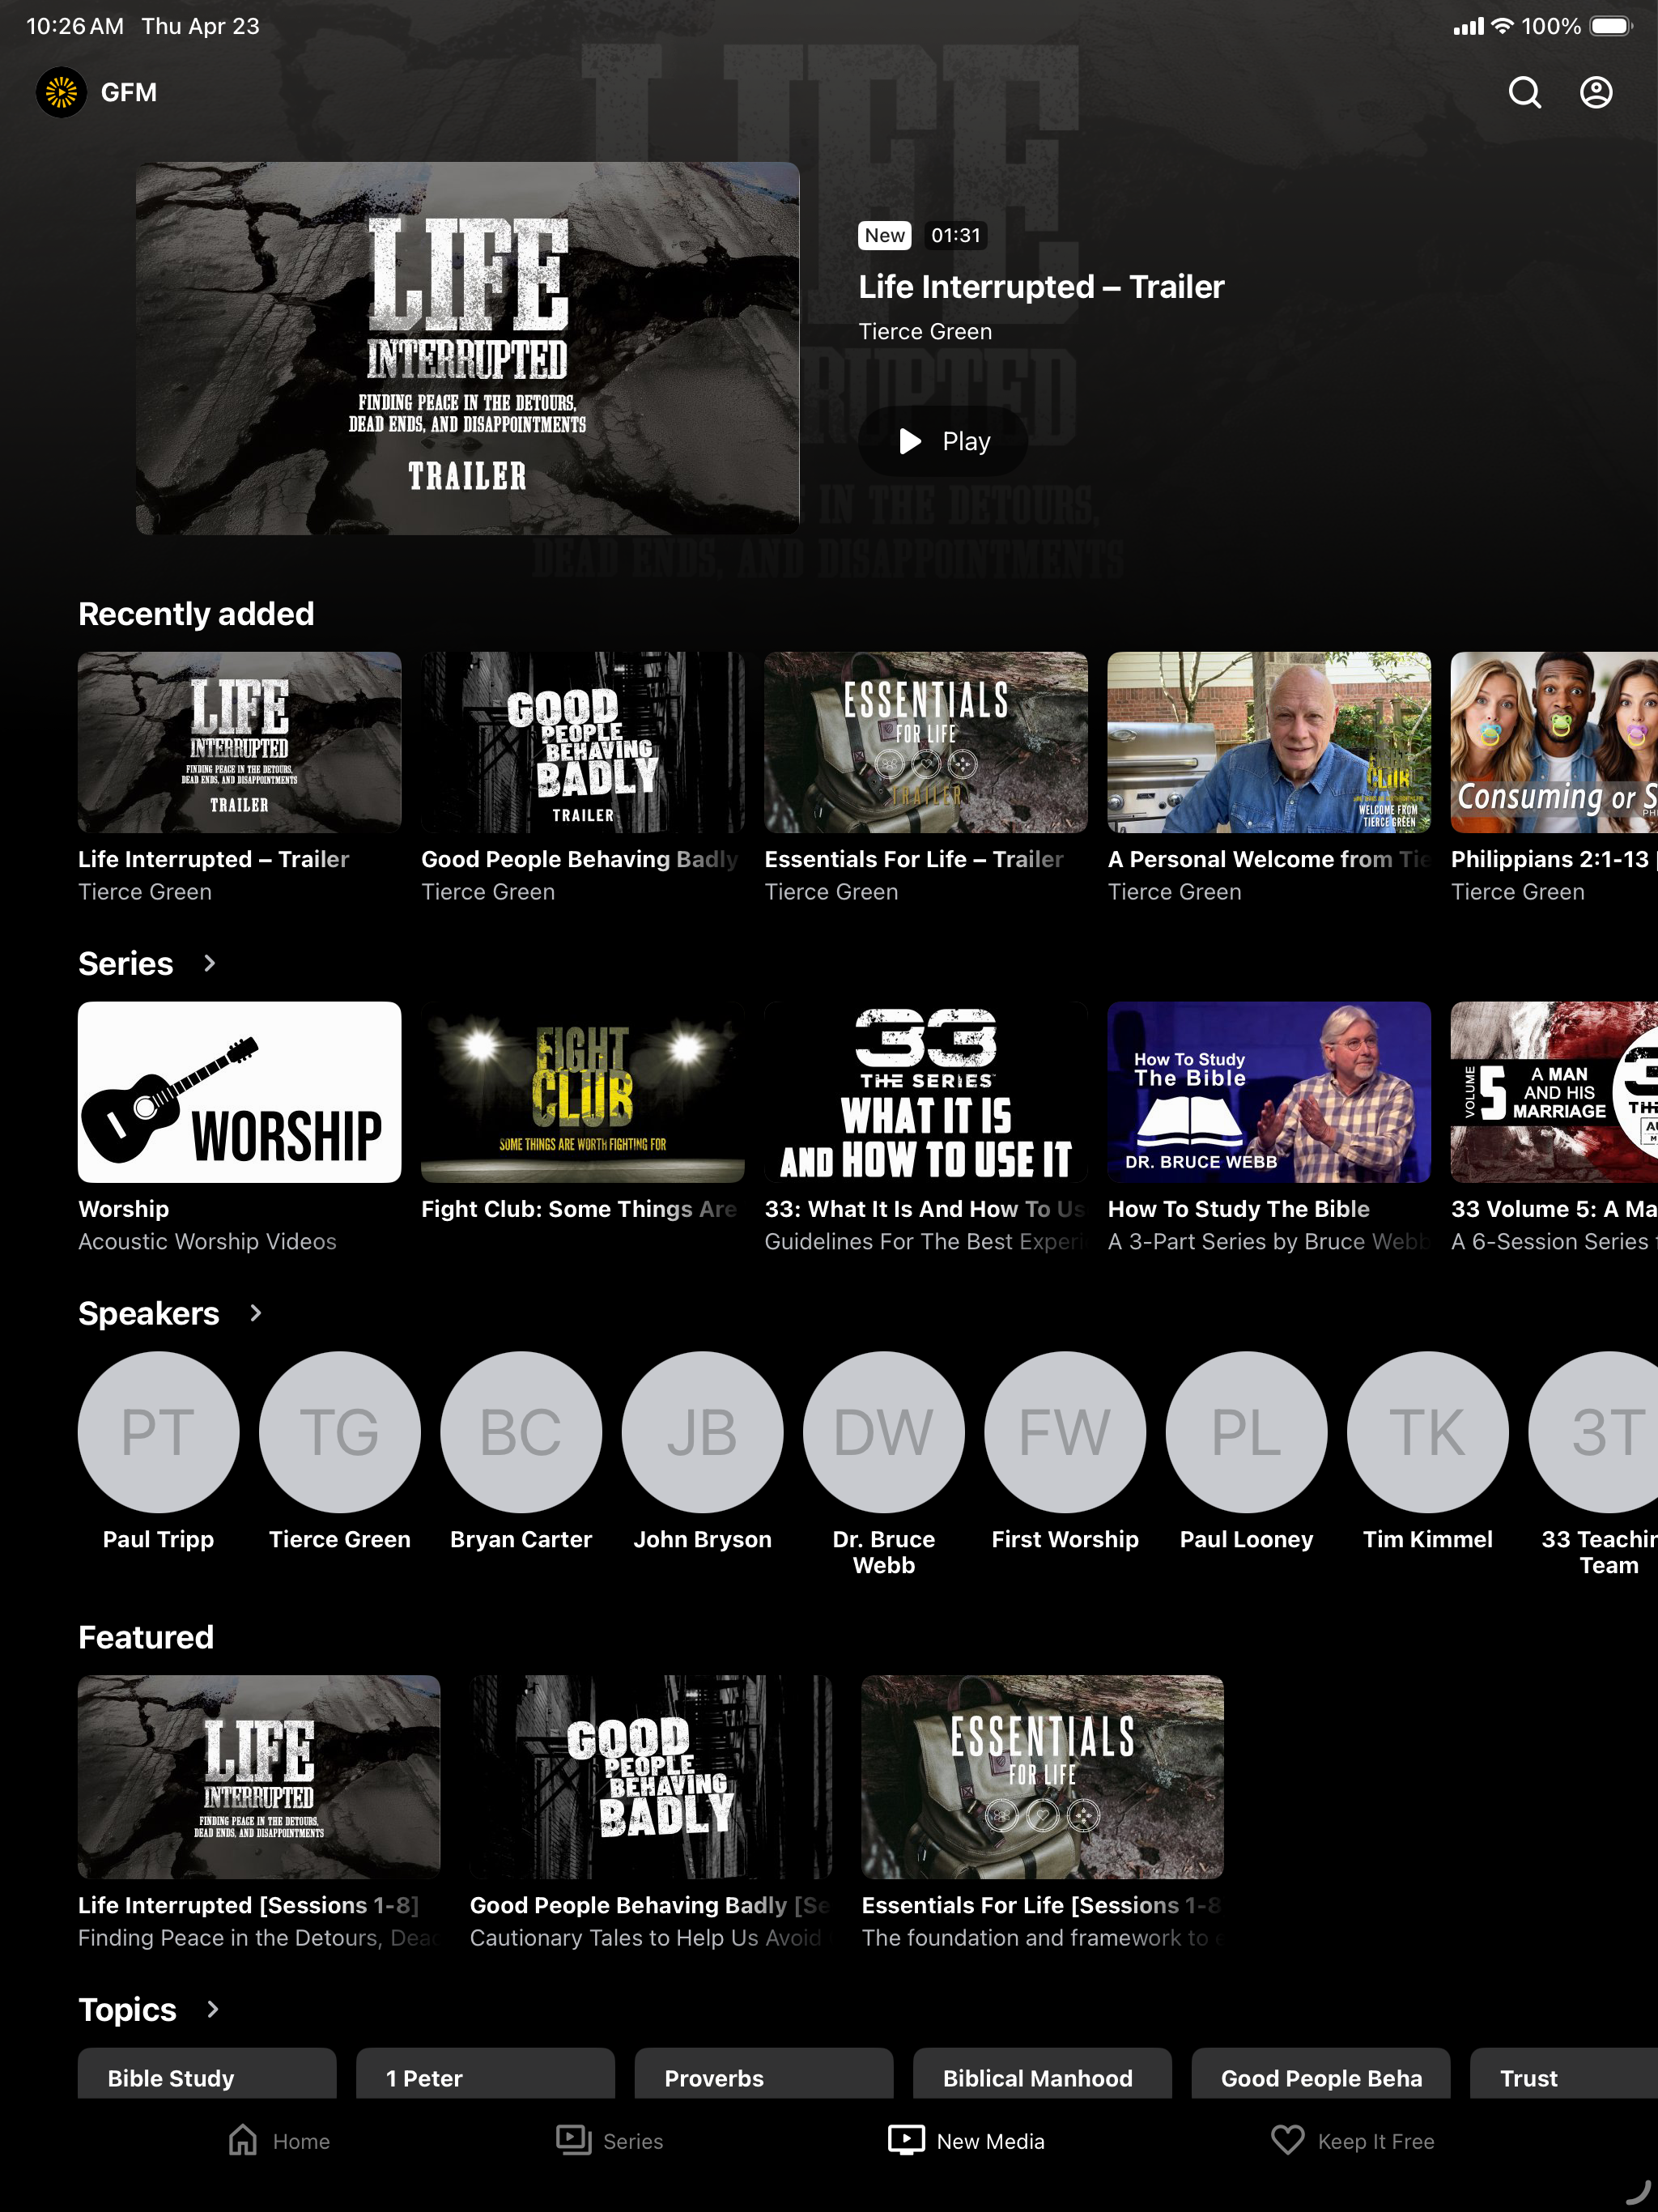Open featured Essentials For Life sessions
Viewport: 1658px width, 2212px height.
point(1043,1777)
